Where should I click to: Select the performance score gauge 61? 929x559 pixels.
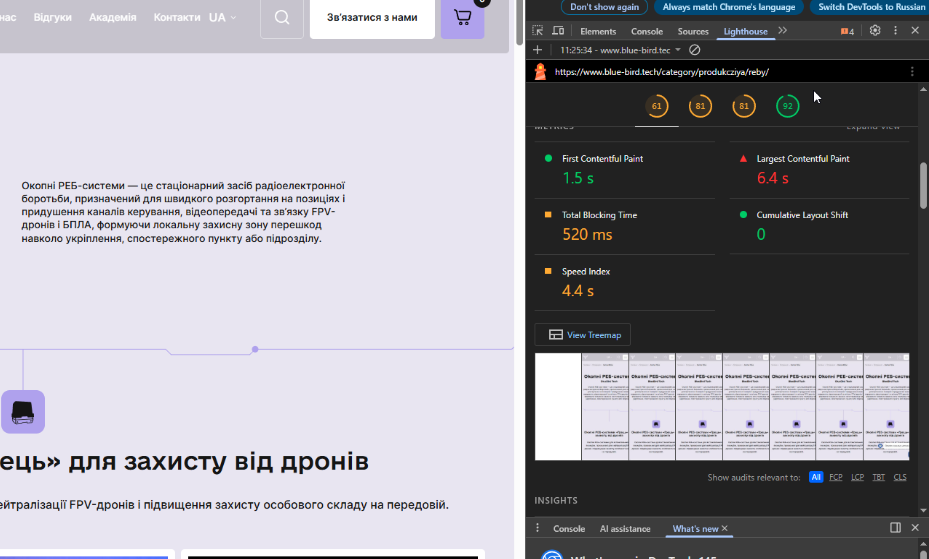coord(656,106)
